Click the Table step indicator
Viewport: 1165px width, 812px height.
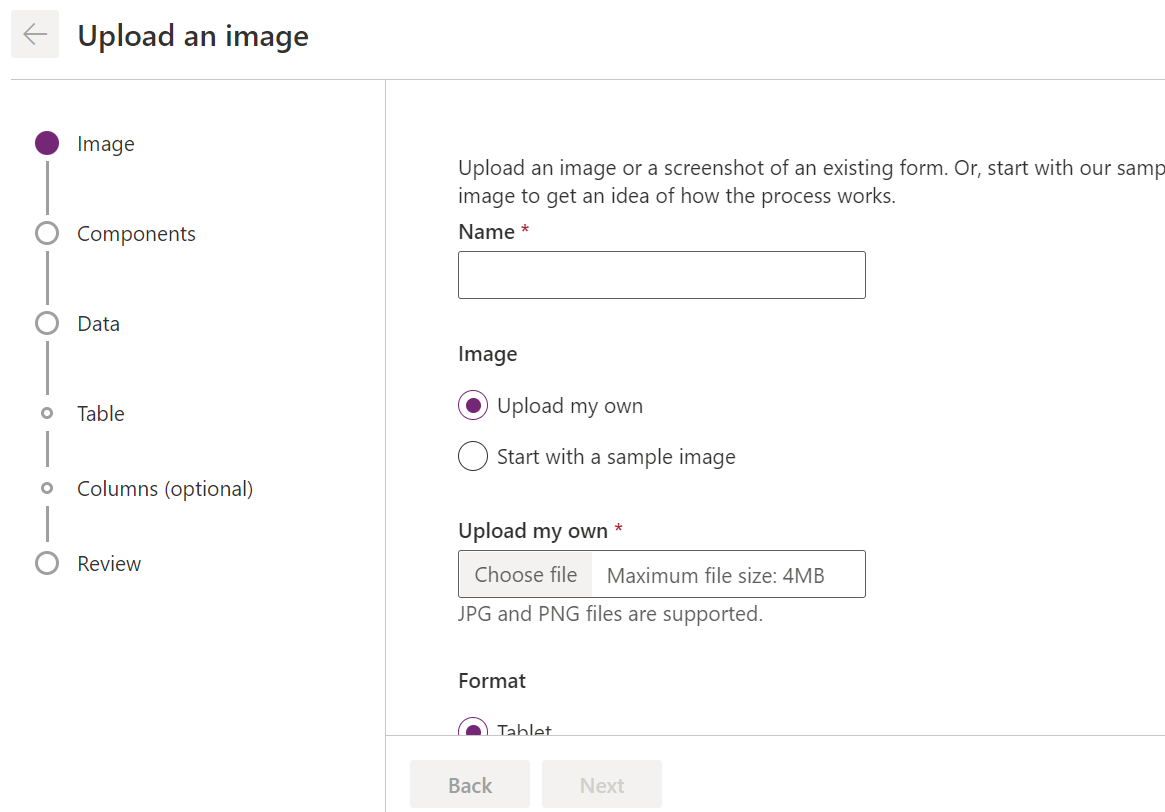[x=47, y=413]
